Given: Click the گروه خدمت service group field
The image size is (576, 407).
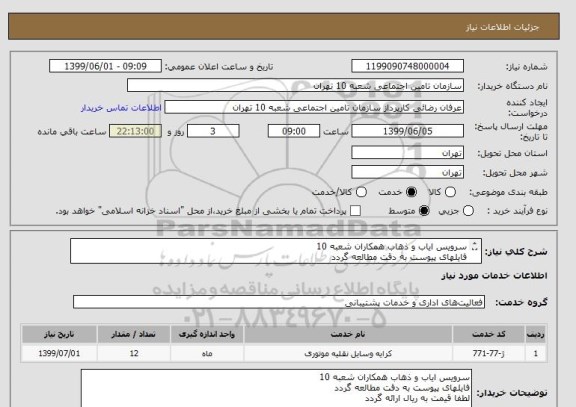Looking at the screenshot, I should click(279, 302).
